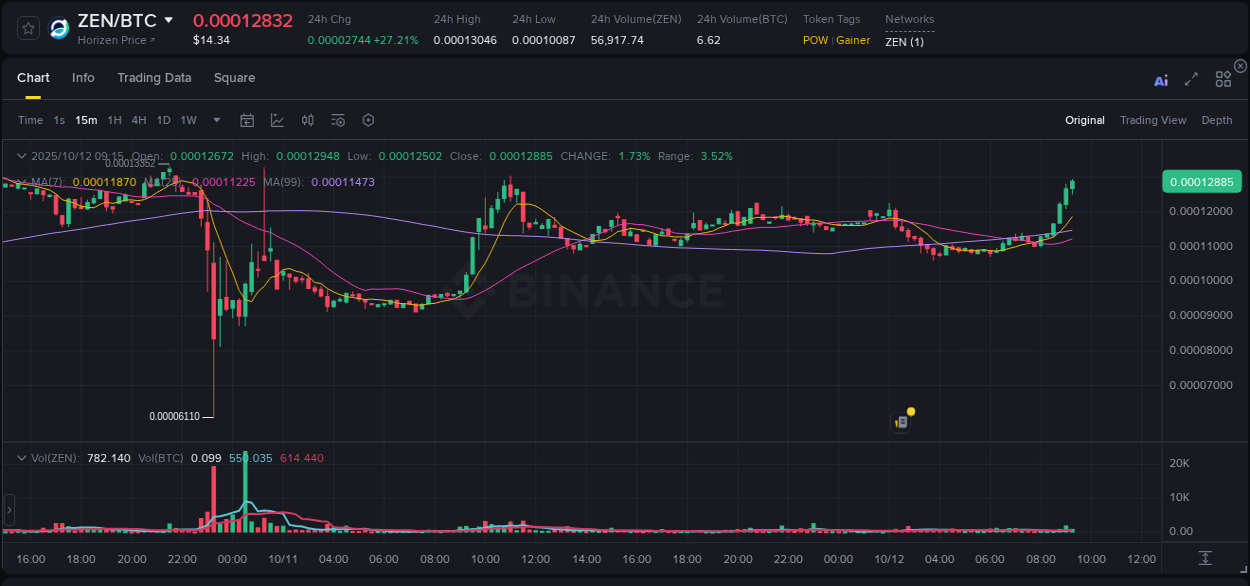Switch to the Trading Data tab

click(154, 78)
